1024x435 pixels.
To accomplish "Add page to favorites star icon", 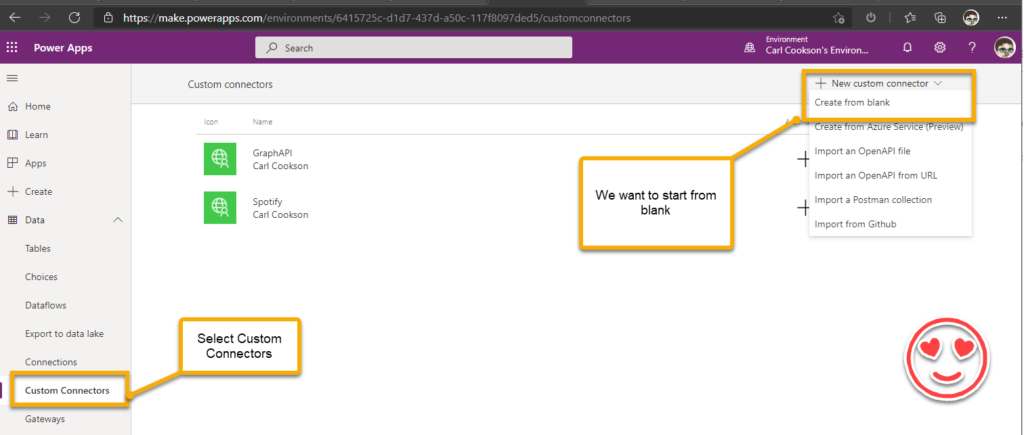I will click(x=839, y=18).
